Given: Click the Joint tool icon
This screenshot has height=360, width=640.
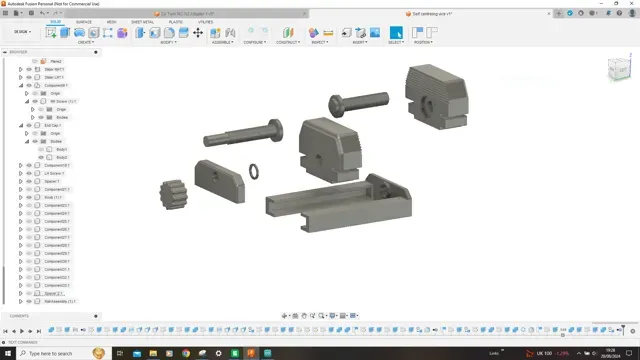Looking at the screenshot, I should (230, 33).
